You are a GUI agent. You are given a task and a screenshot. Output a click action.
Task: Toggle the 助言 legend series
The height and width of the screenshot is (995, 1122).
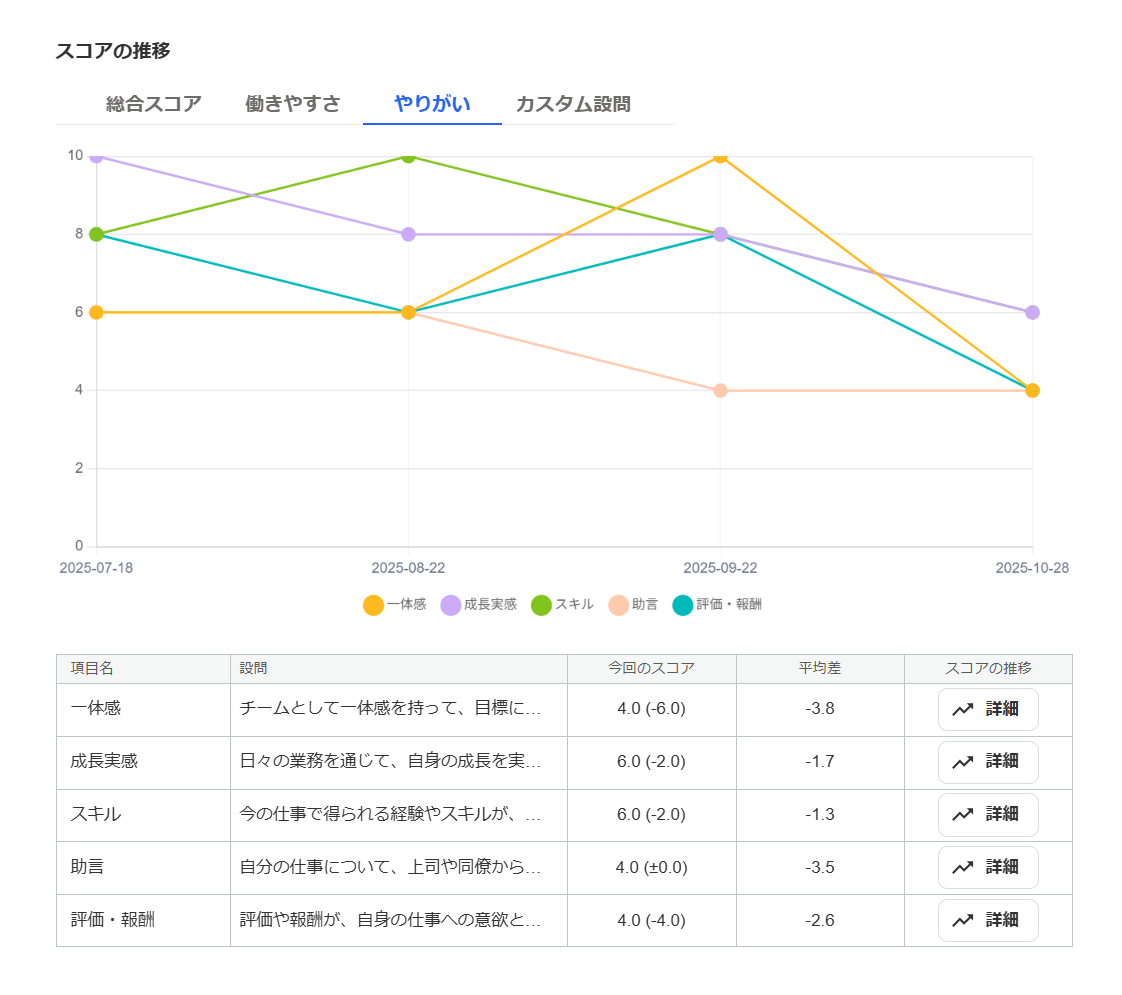633,604
